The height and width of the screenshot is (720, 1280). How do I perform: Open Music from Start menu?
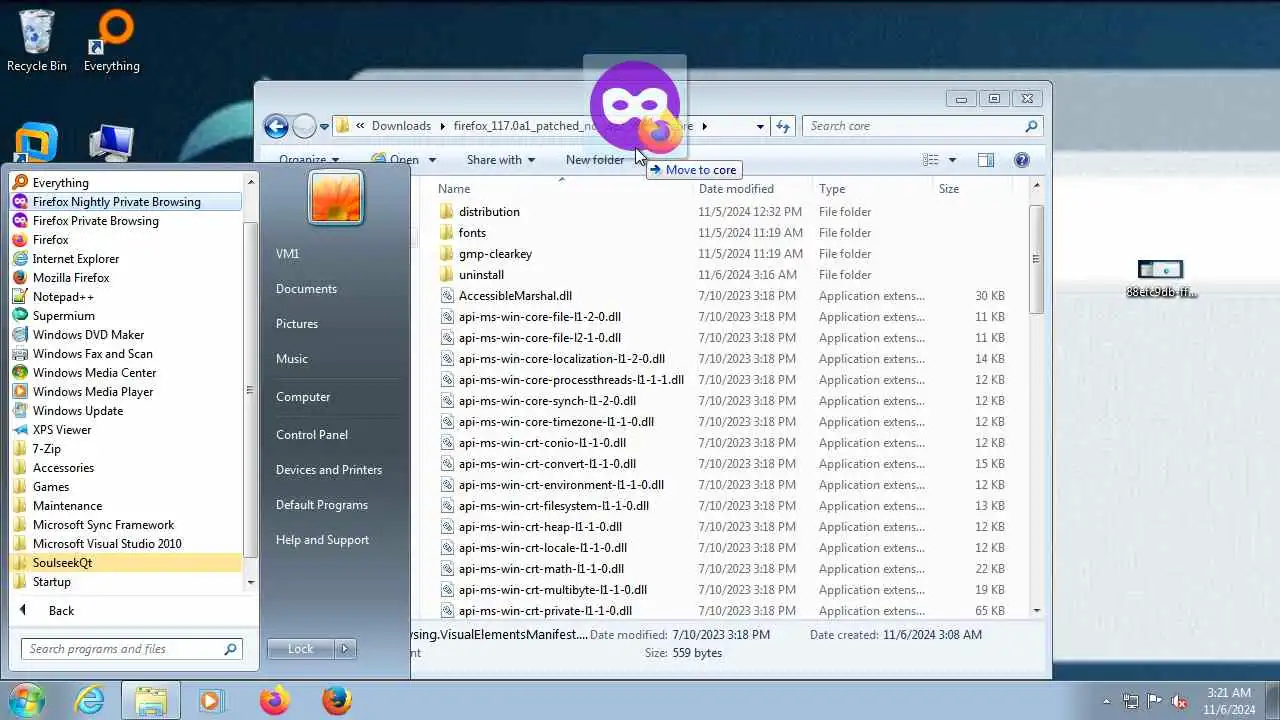click(292, 359)
